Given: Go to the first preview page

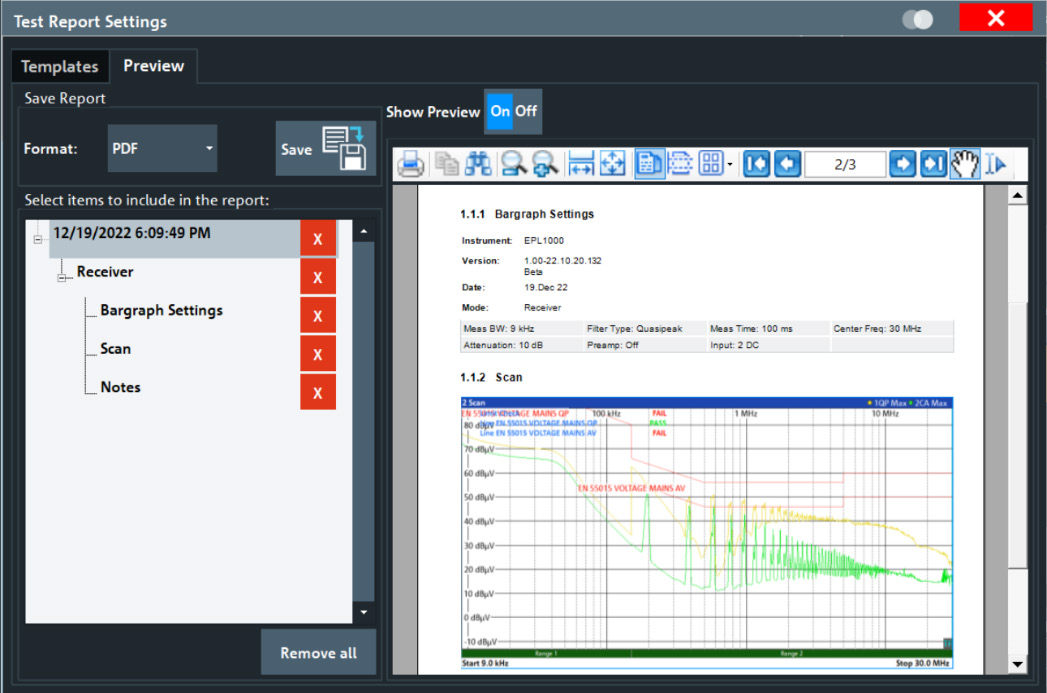Looking at the screenshot, I should [x=756, y=164].
